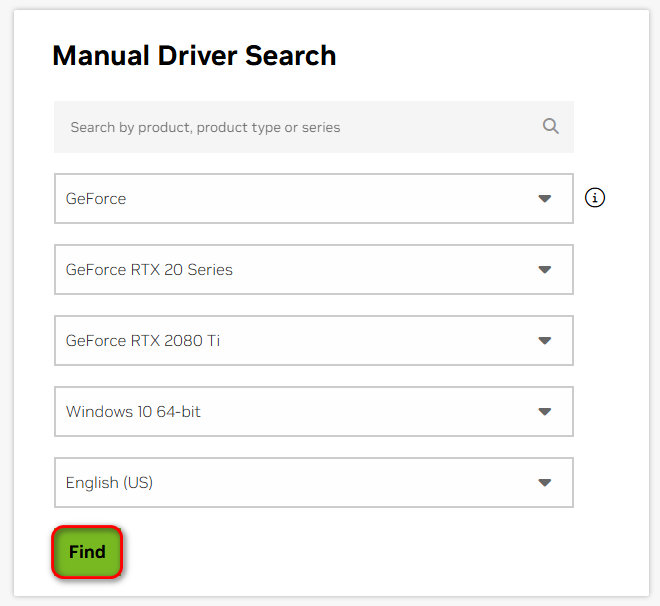Open the English (US) language dropdown
The image size is (660, 606).
point(314,482)
